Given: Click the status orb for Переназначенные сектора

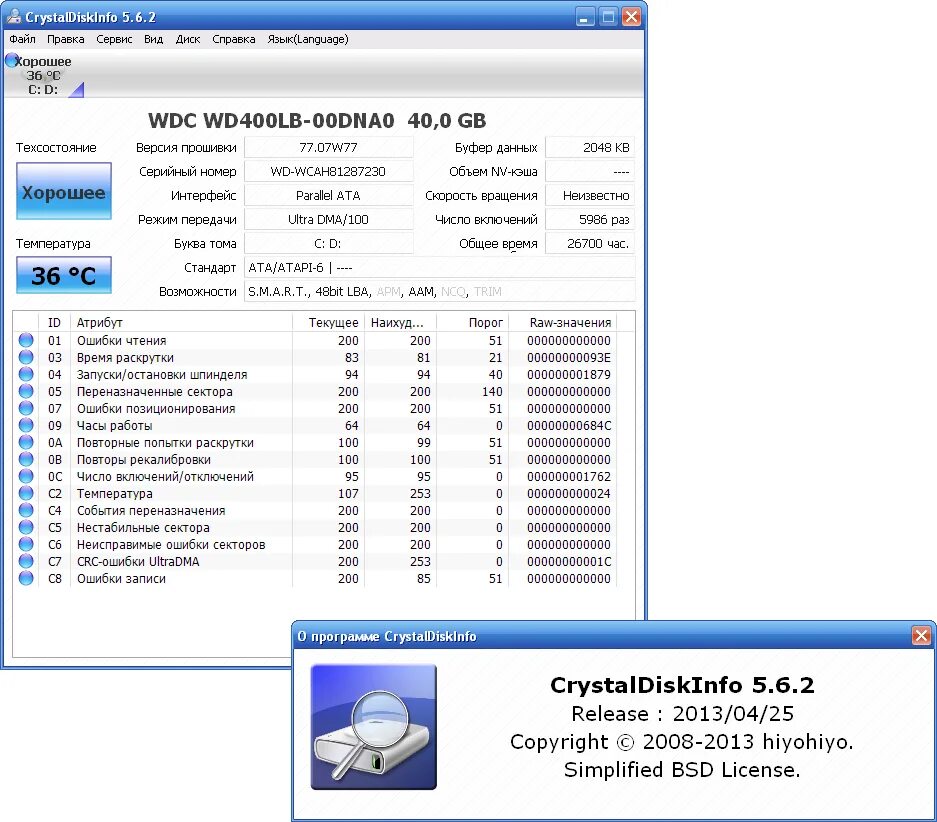Looking at the screenshot, I should (26, 391).
